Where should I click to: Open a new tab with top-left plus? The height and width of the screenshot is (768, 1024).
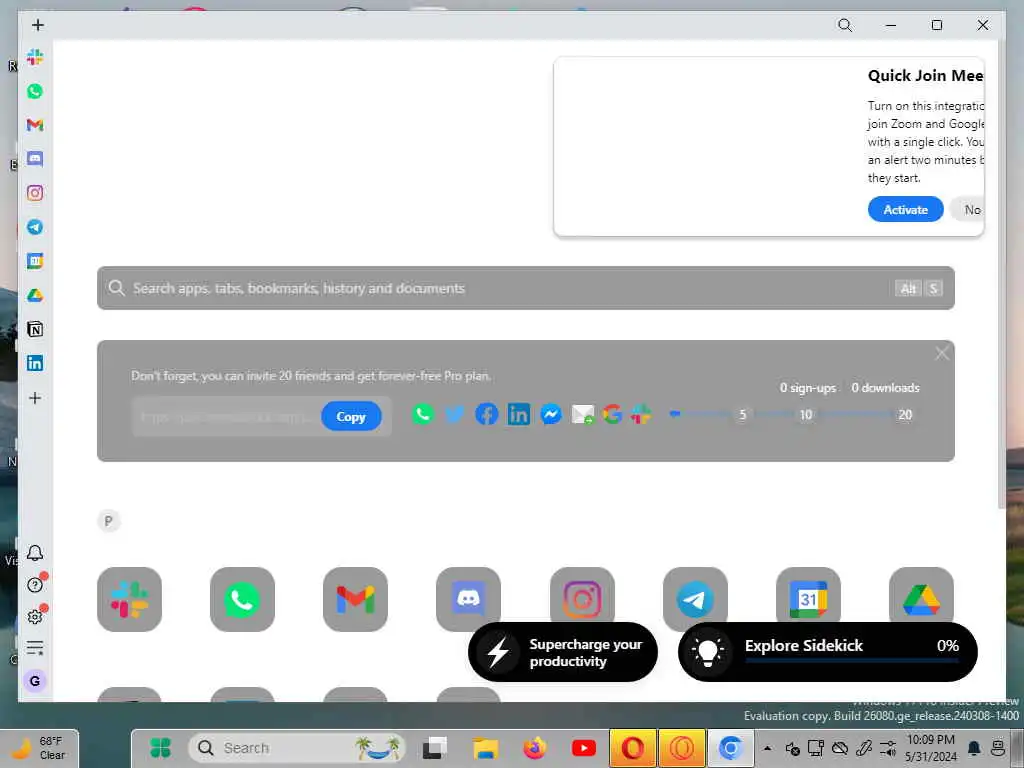(x=38, y=25)
